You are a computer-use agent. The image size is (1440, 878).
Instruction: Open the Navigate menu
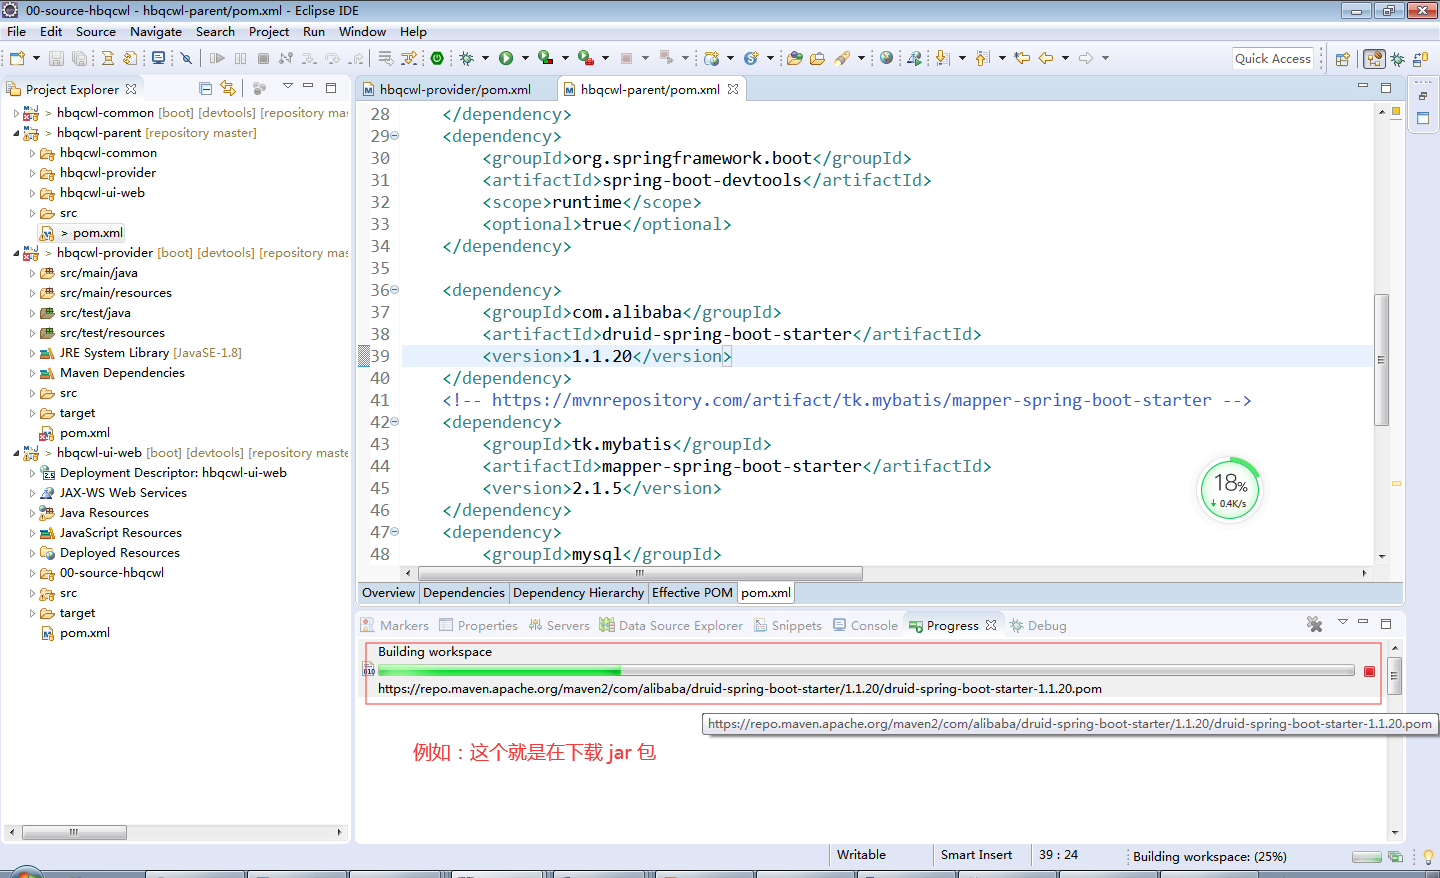click(155, 31)
